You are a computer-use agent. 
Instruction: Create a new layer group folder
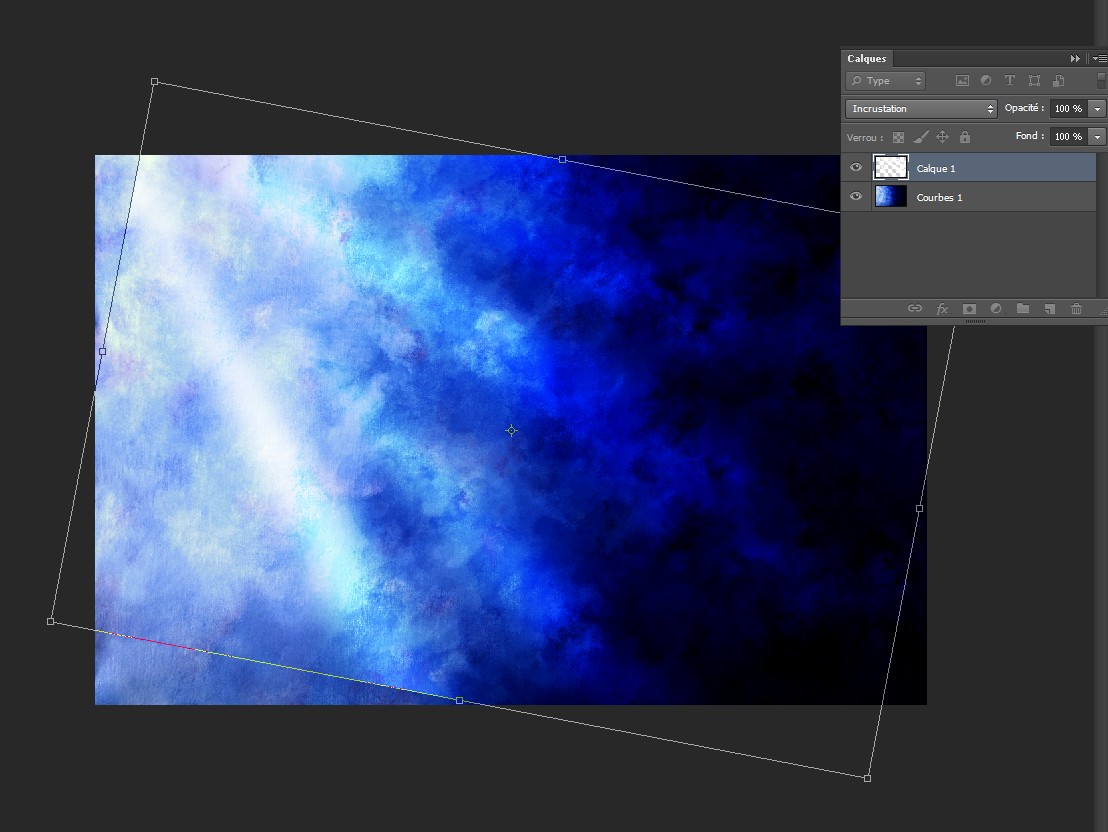click(1022, 308)
